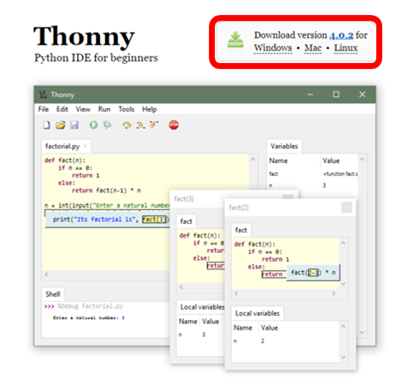
Task: Close the Thonny window
Action: tap(362, 95)
